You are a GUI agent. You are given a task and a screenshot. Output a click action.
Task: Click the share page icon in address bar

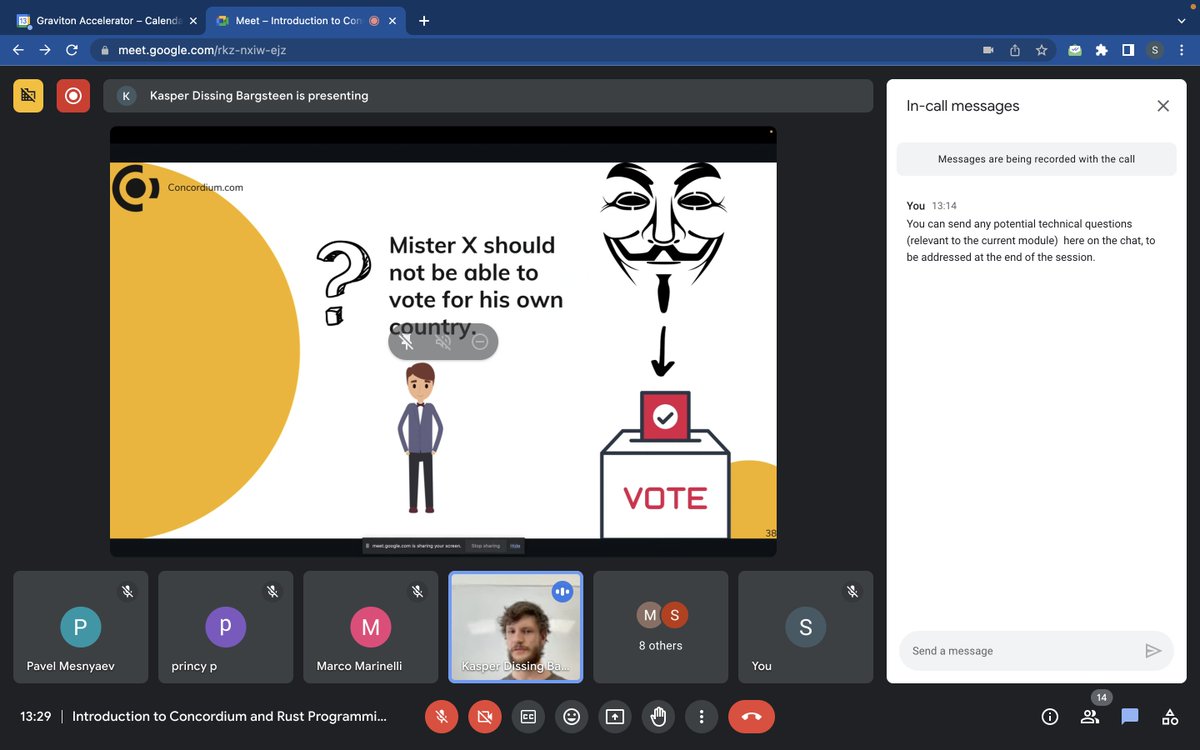[1015, 50]
